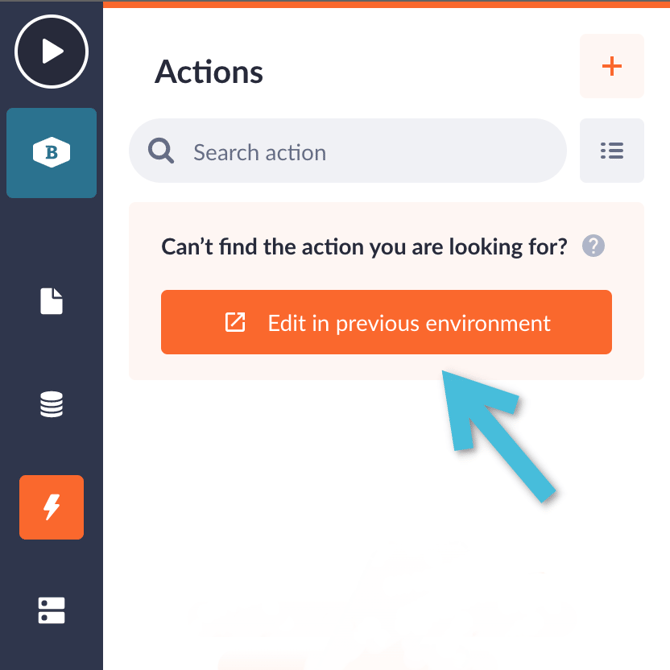Focus the Search action input field

360,152
